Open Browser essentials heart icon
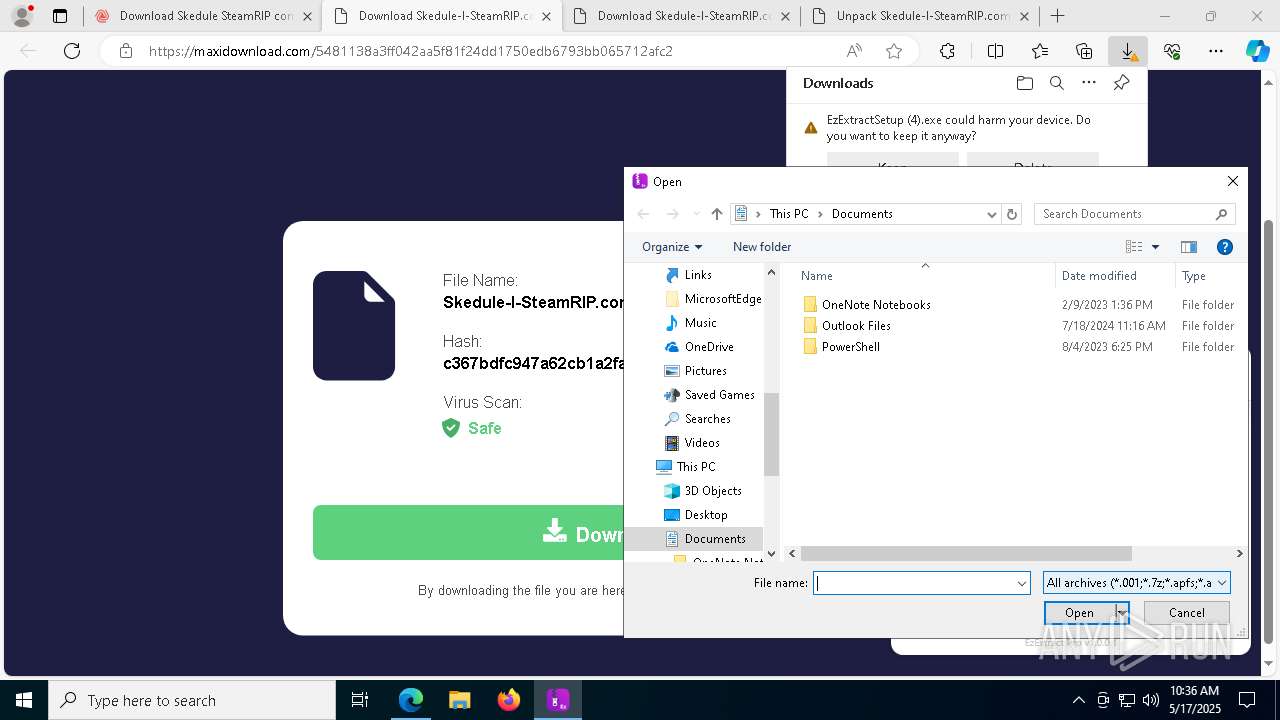 [x=1172, y=51]
